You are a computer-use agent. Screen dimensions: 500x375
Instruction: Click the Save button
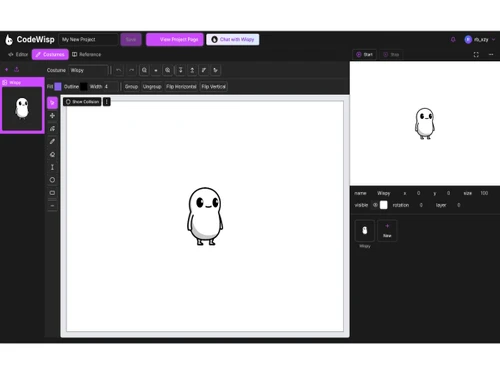click(131, 39)
